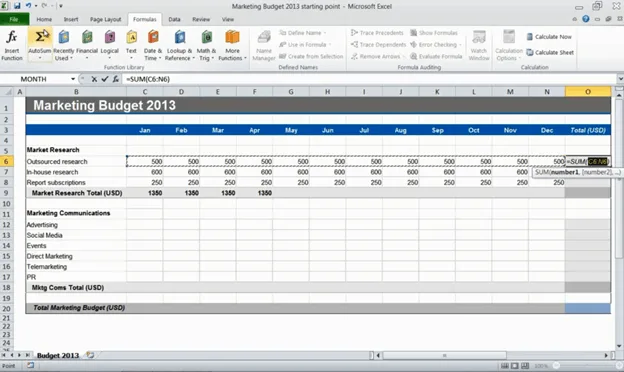Switch to the Review tab
The image size is (624, 372).
[x=201, y=19]
